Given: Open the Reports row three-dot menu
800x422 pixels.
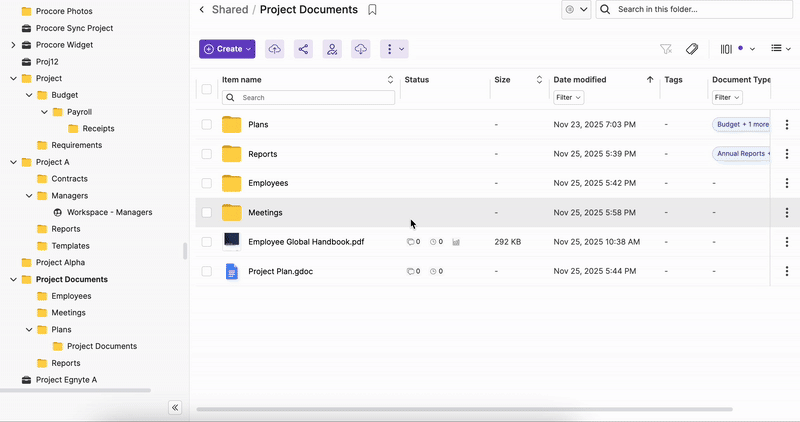Looking at the screenshot, I should (787, 154).
